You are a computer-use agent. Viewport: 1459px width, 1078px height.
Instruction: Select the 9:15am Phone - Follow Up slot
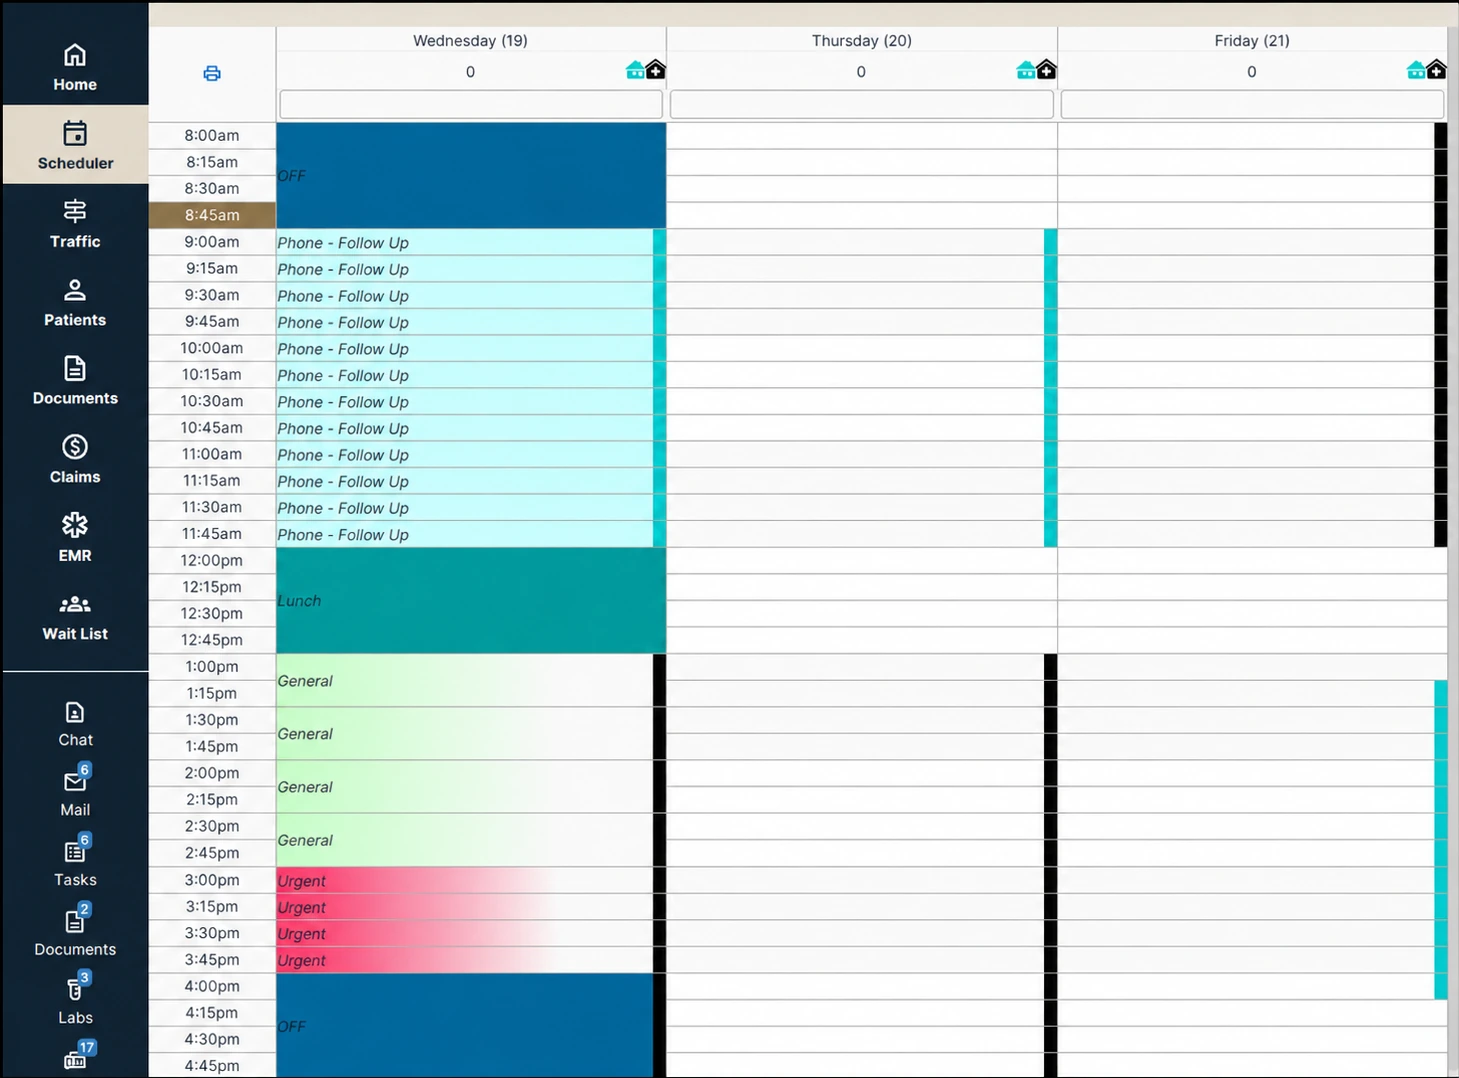[465, 269]
